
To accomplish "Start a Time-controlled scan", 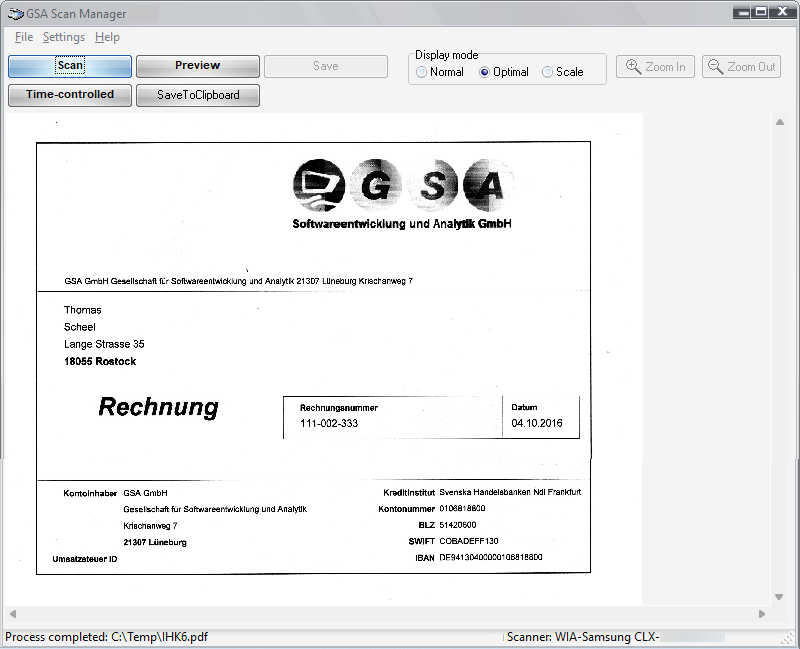I will coord(70,95).
